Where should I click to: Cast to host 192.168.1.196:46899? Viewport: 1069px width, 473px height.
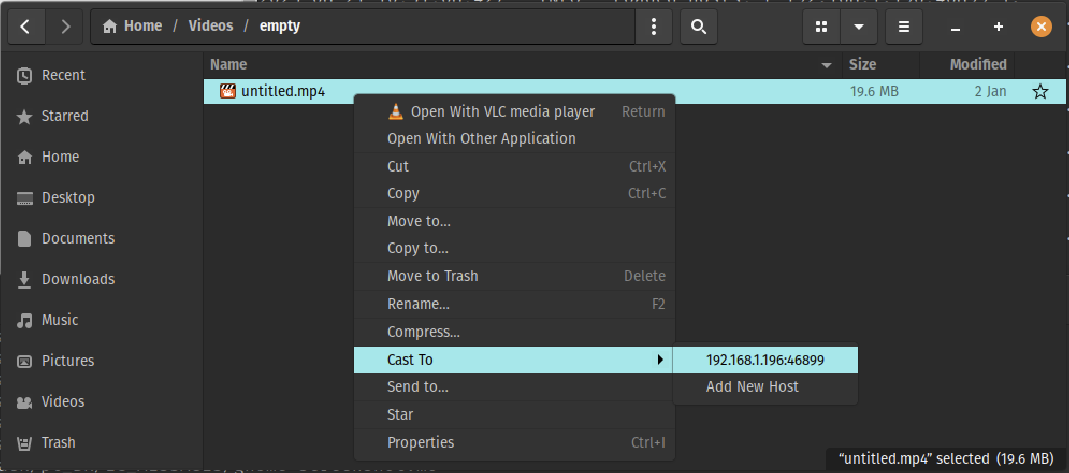point(765,359)
